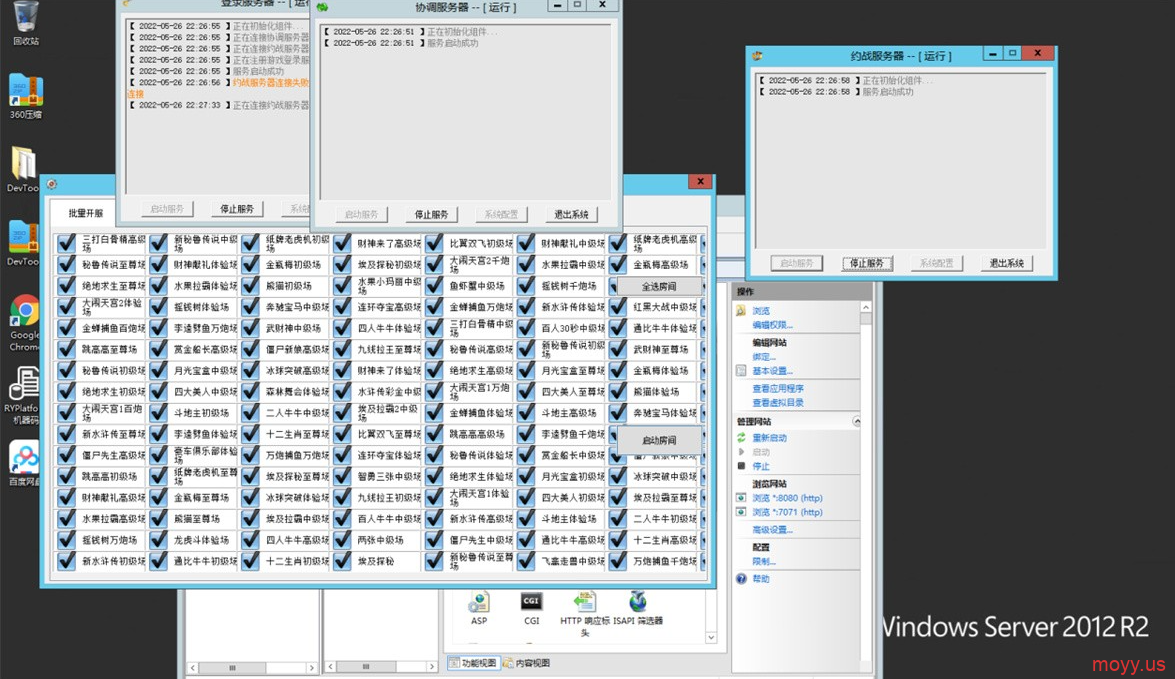Open the 查看应用程序 link

pyautogui.click(x=778, y=388)
